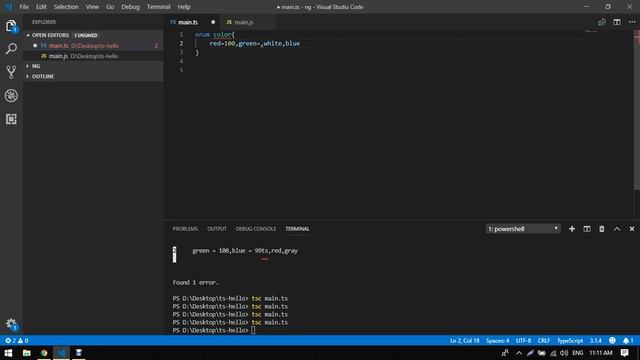The width and height of the screenshot is (640, 360).
Task: Switch to the main.ts editor tab
Action: (x=192, y=22)
